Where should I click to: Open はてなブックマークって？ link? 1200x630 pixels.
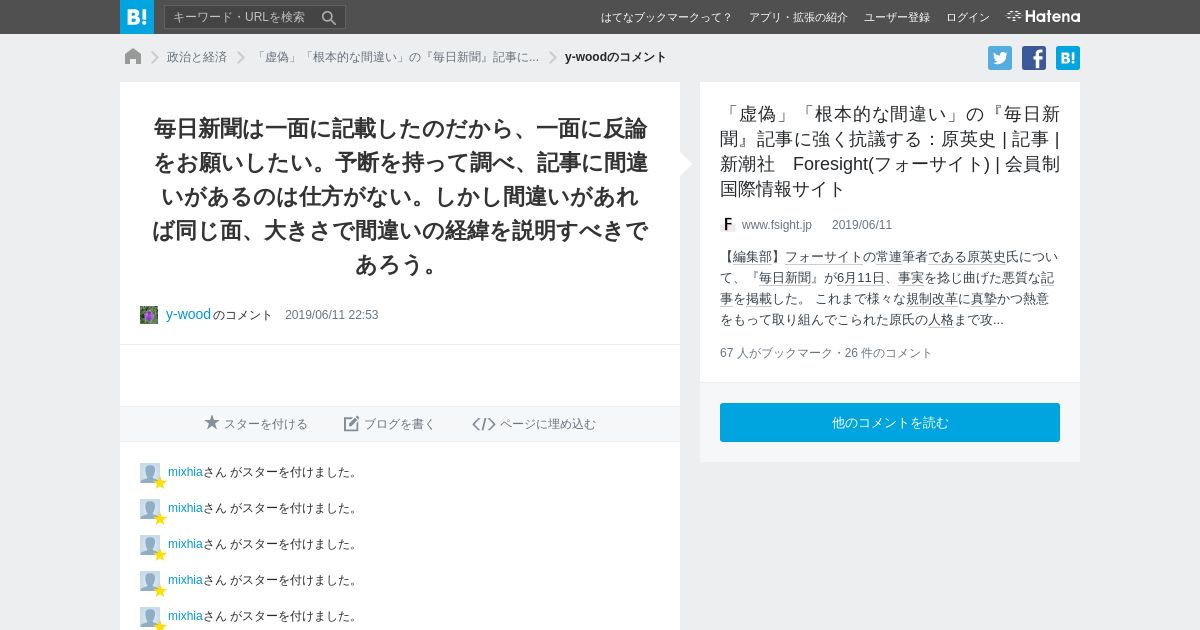point(666,17)
